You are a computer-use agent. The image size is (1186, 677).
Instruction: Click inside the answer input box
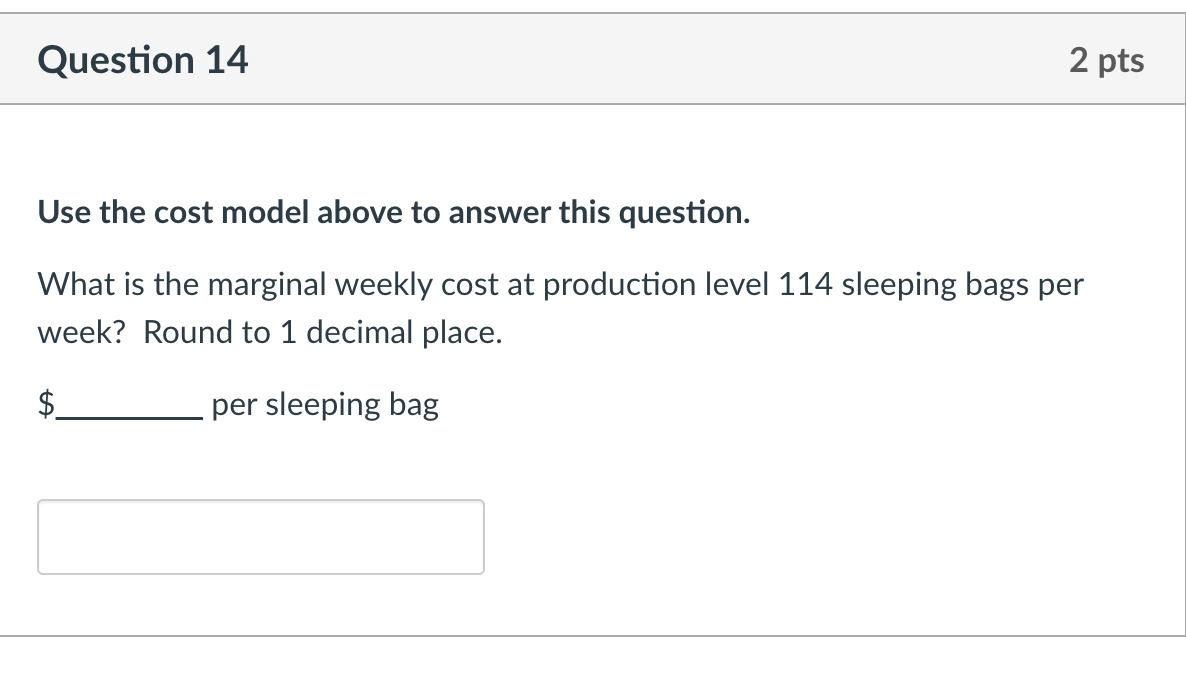point(260,537)
